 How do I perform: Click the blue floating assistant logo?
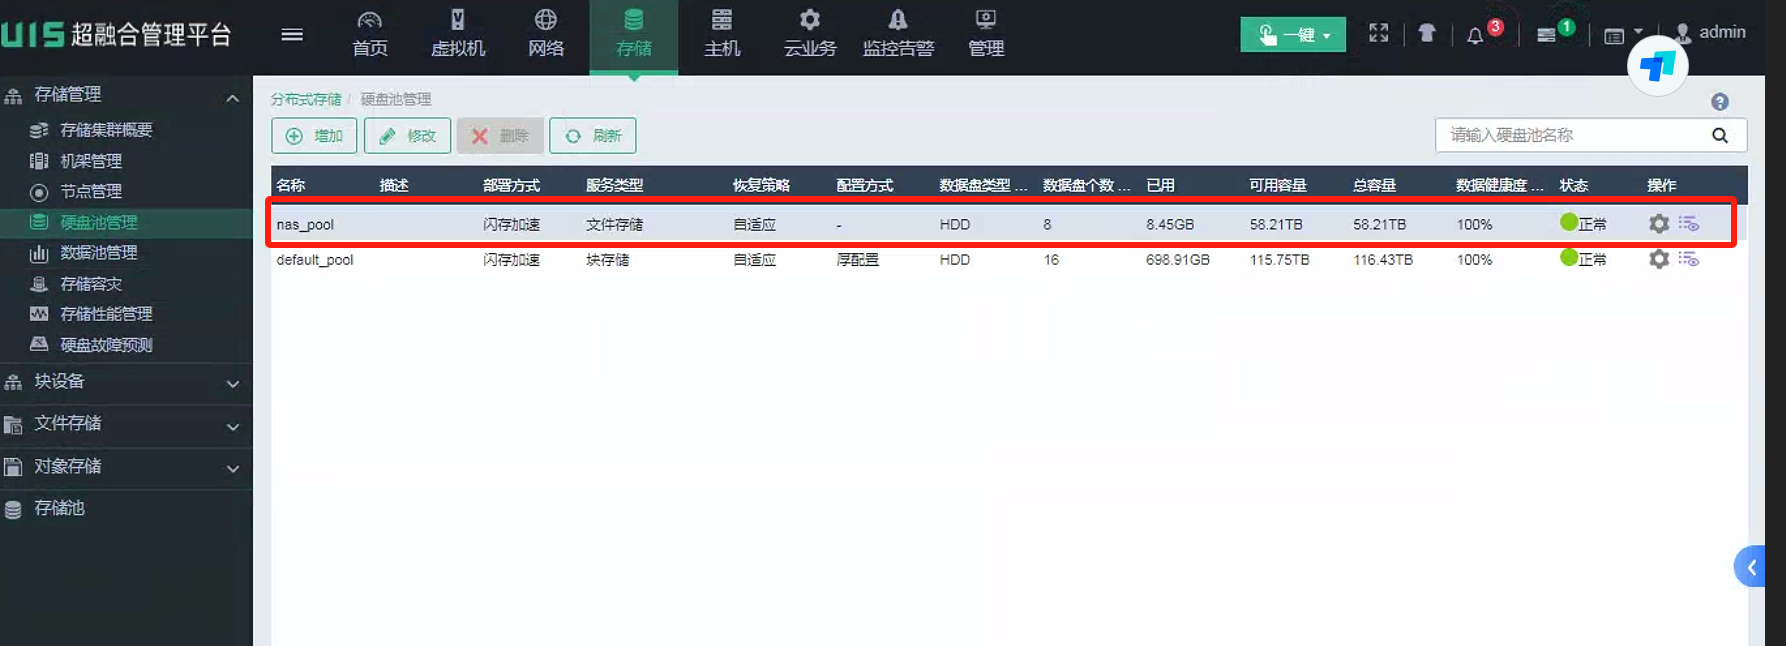click(1658, 66)
